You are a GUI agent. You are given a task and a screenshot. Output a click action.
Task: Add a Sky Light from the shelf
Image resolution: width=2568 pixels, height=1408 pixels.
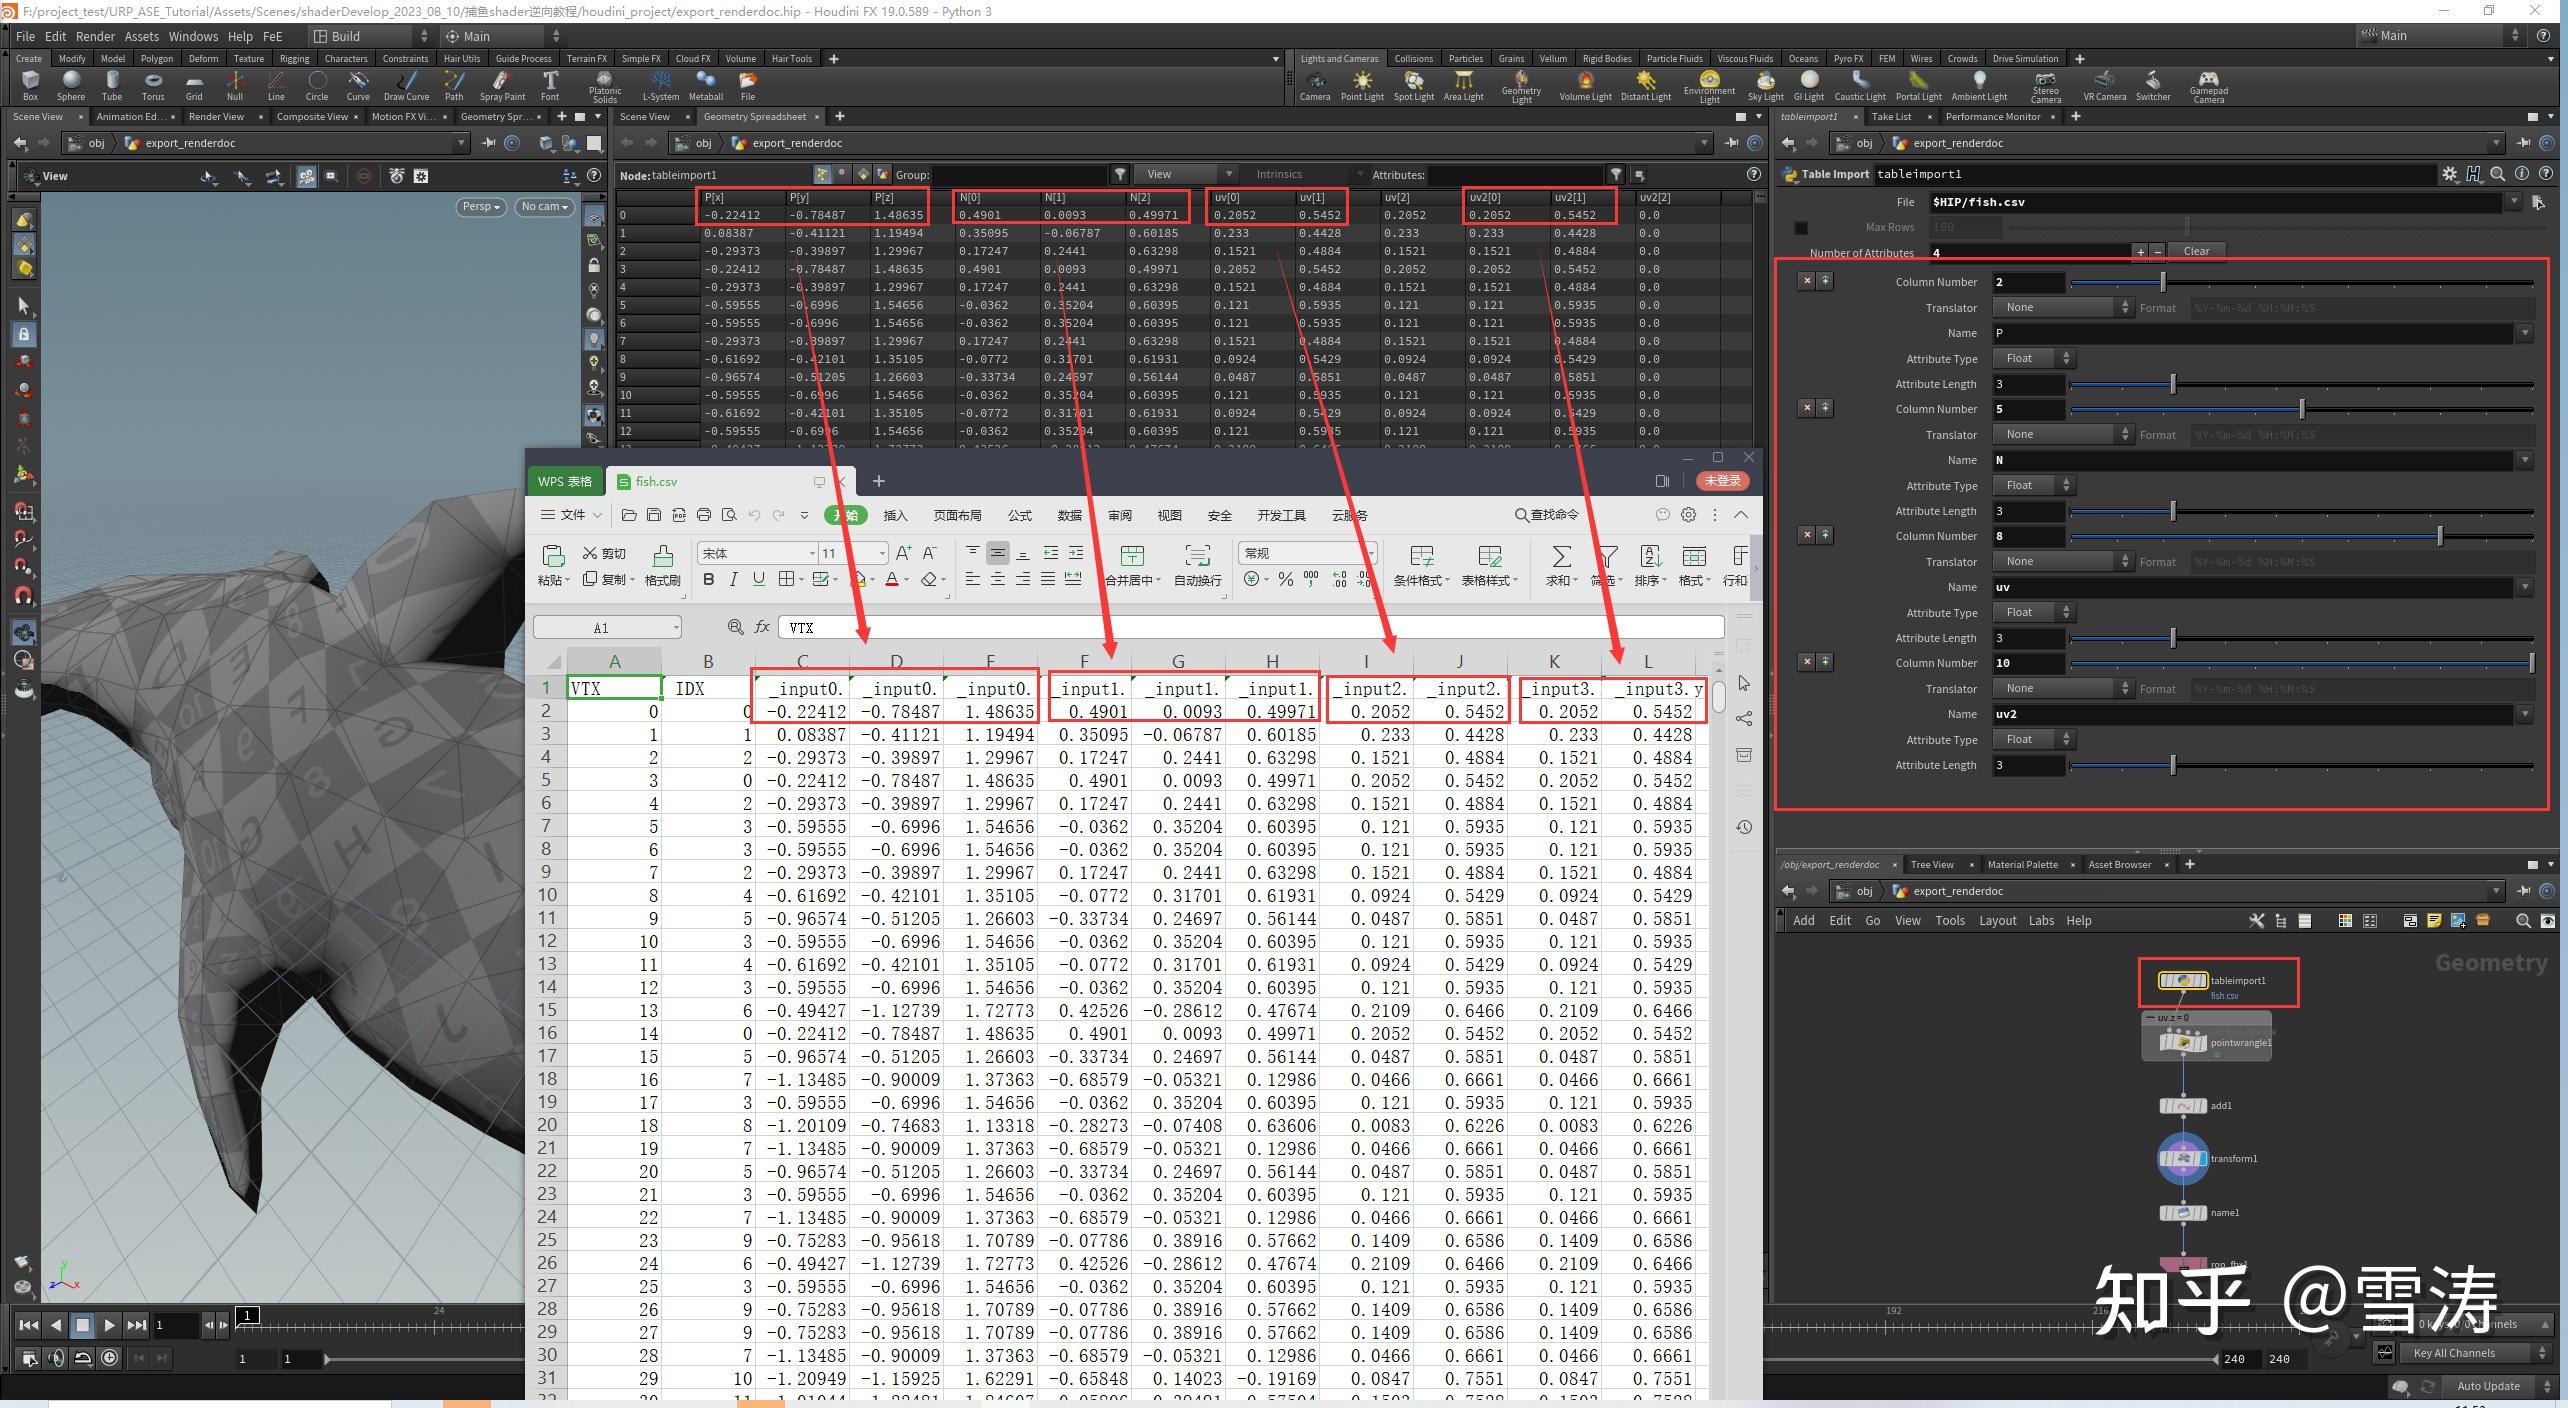[x=1765, y=86]
